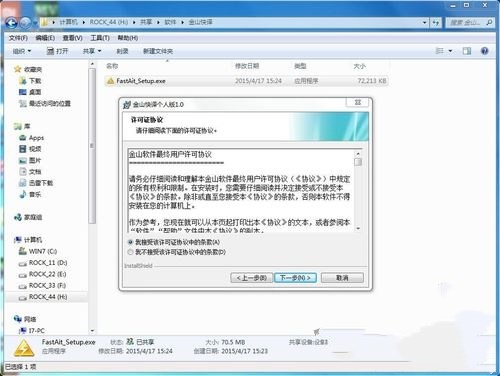Click 取消 button in installer dialog
The image size is (500, 376).
(342, 278)
